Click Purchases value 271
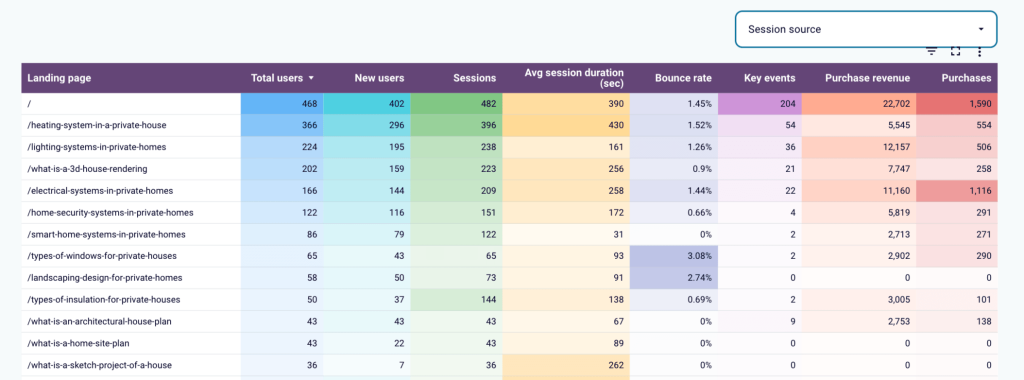This screenshot has width=1024, height=380. pyautogui.click(x=984, y=234)
